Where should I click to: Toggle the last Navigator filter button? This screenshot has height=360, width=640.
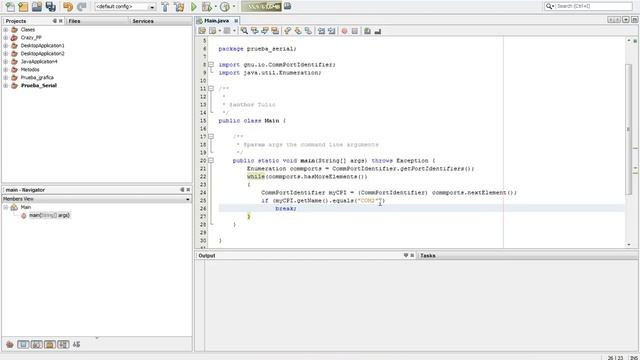pos(63,344)
